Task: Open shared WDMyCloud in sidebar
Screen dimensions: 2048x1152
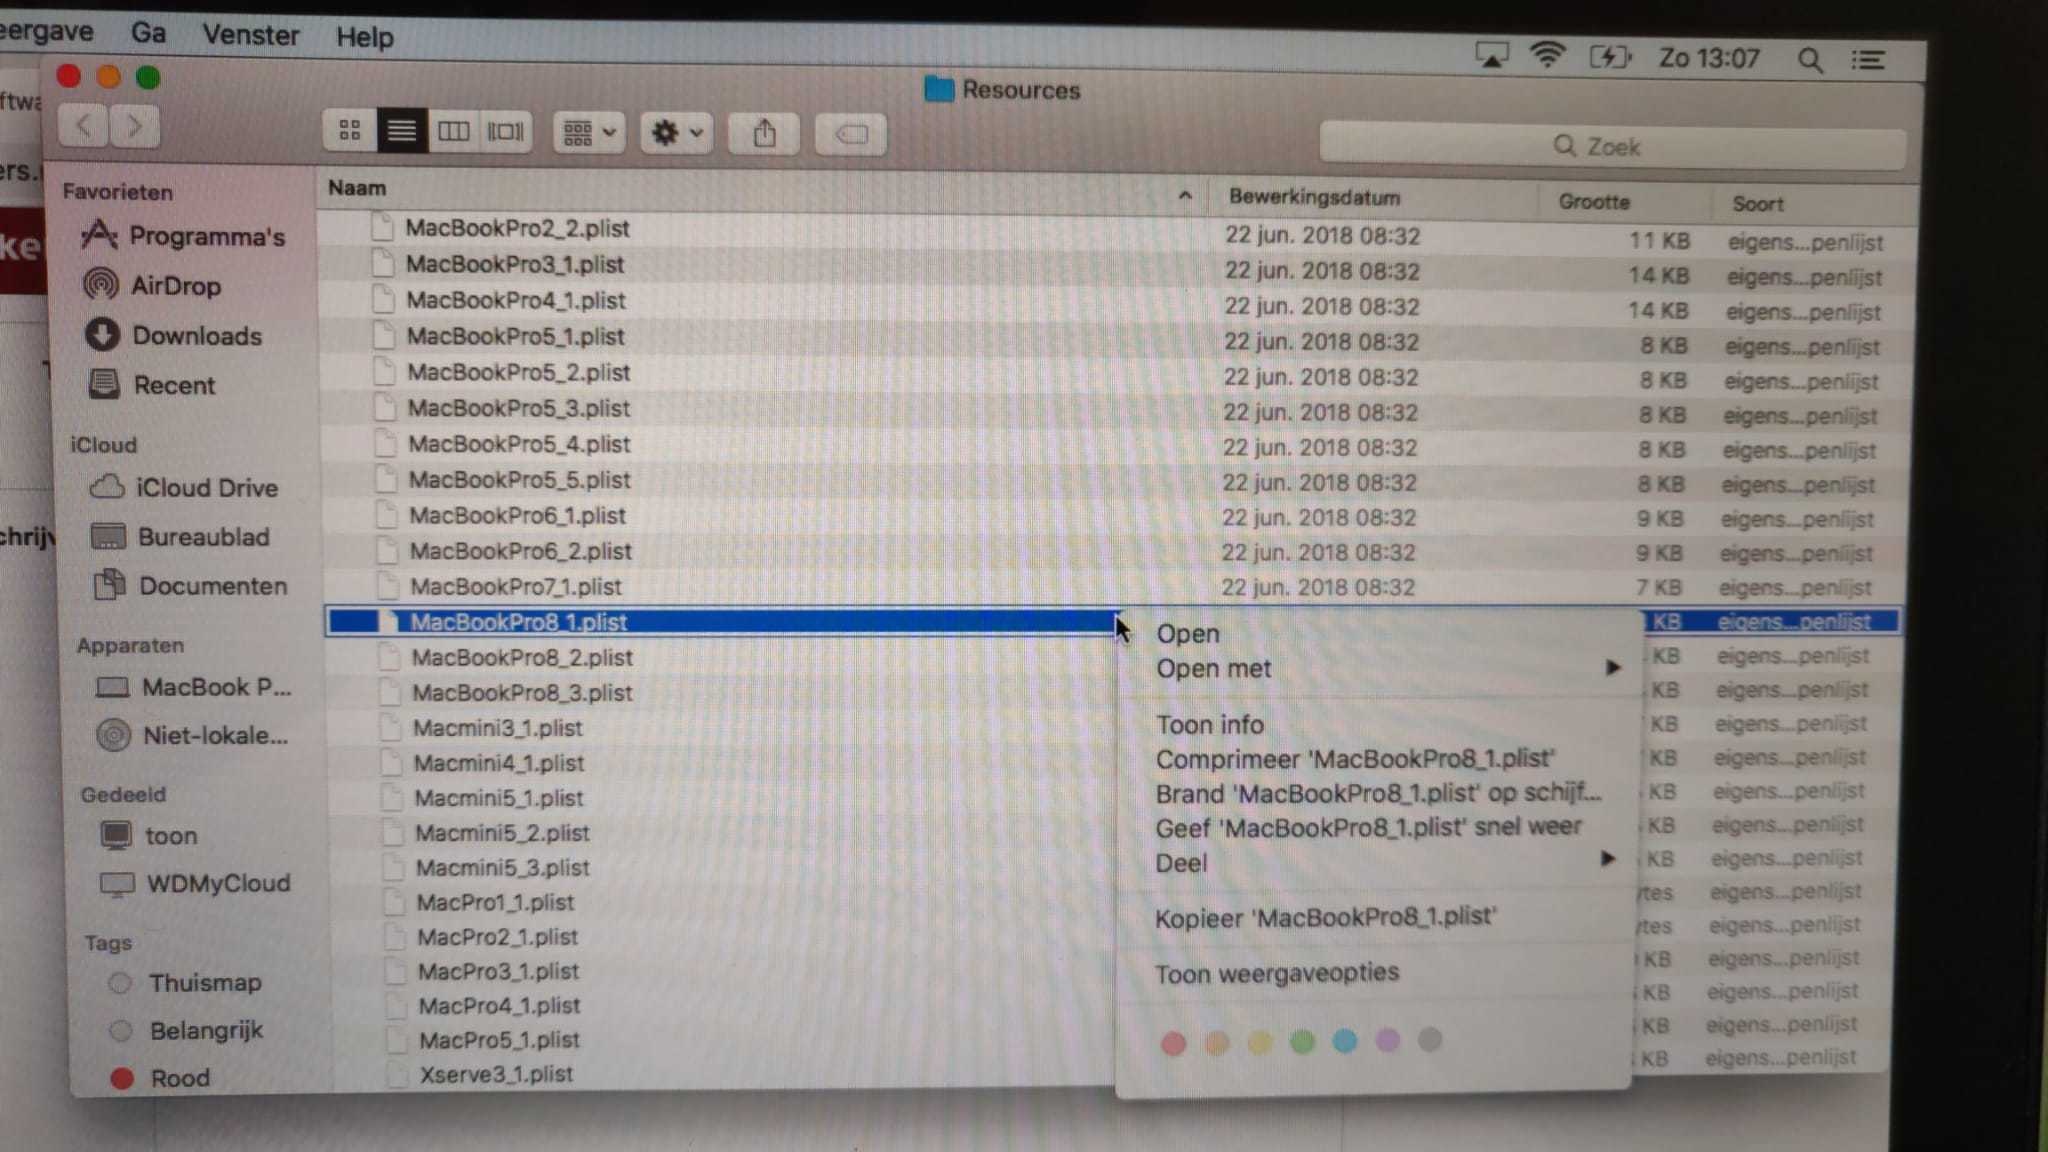Action: 197,883
